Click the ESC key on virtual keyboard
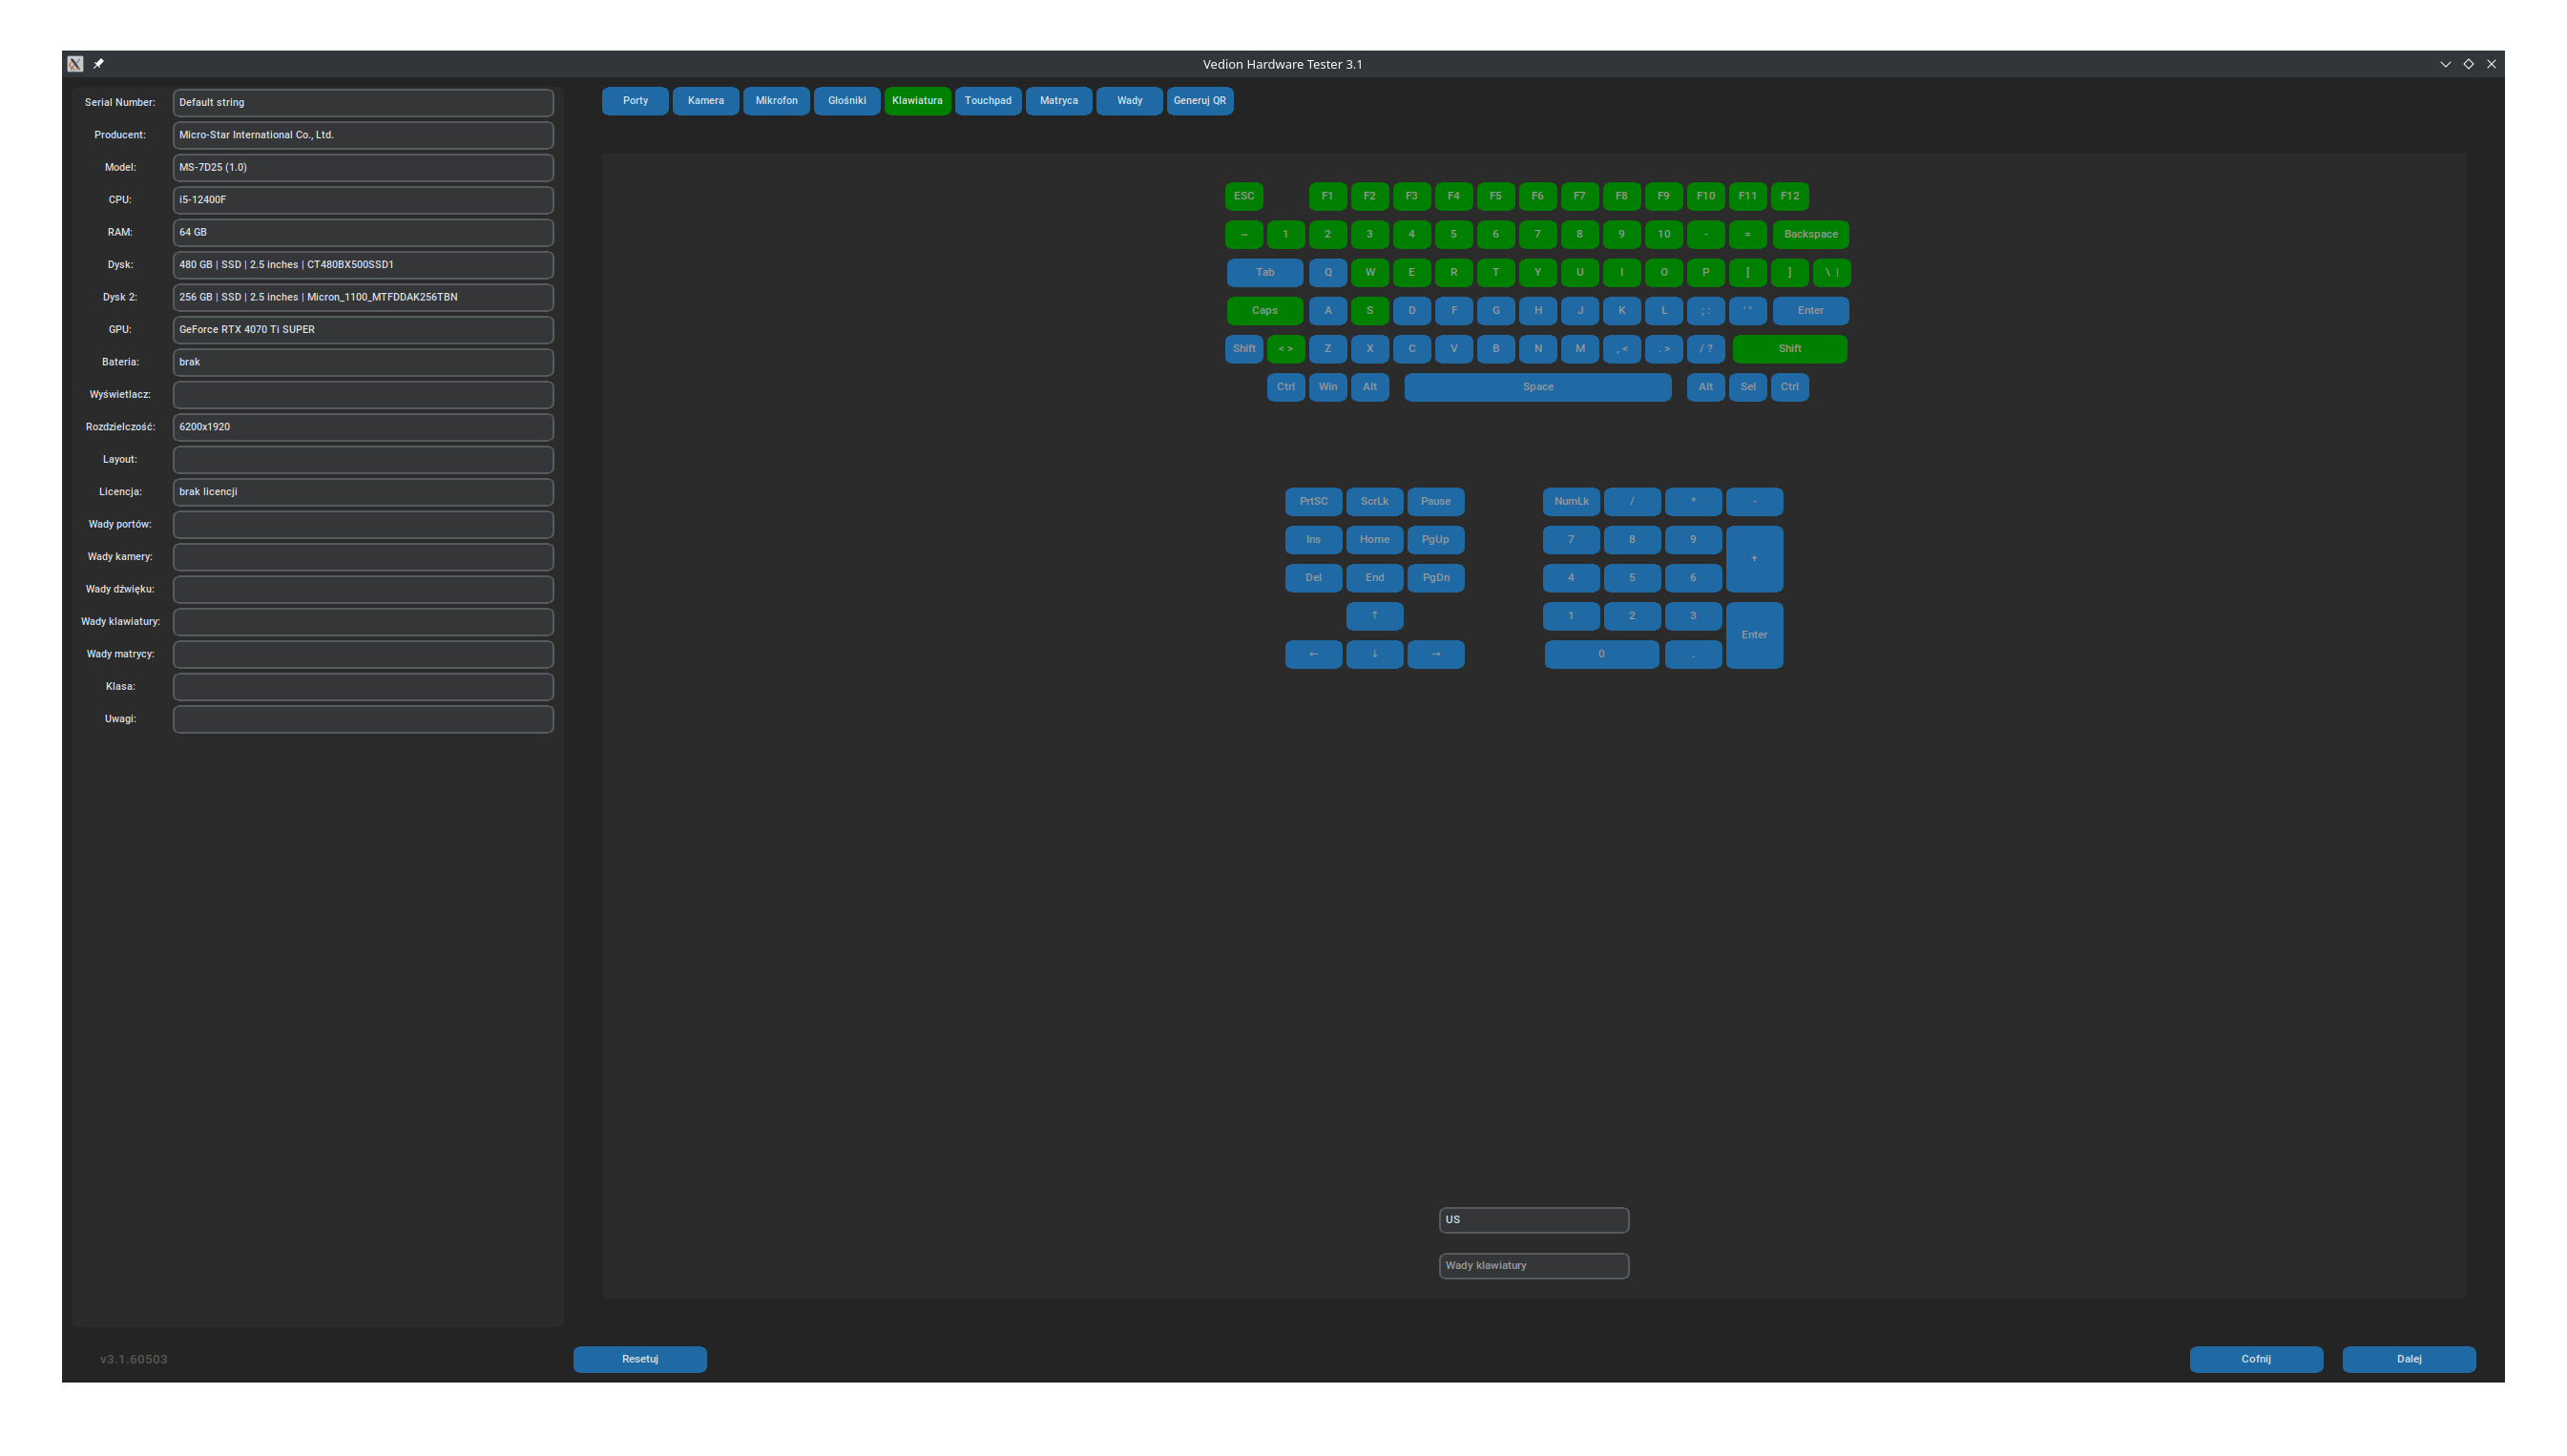The image size is (2567, 1456). [x=1244, y=196]
